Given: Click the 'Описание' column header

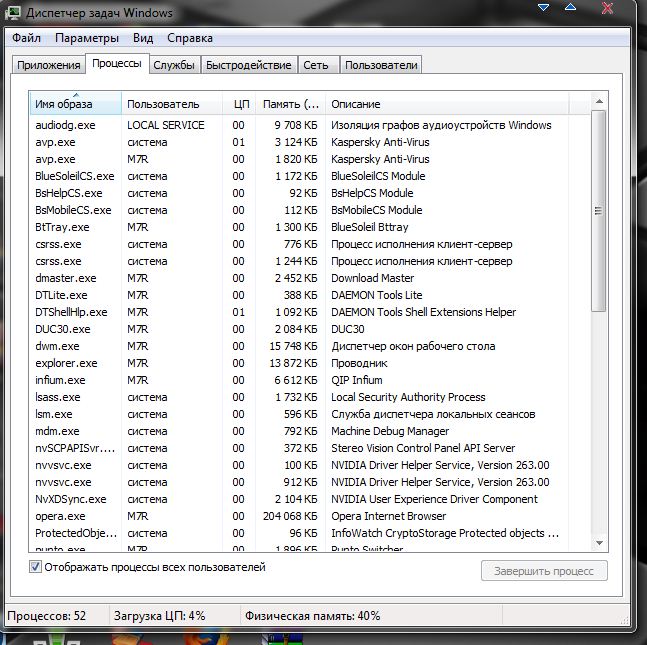Looking at the screenshot, I should point(355,104).
